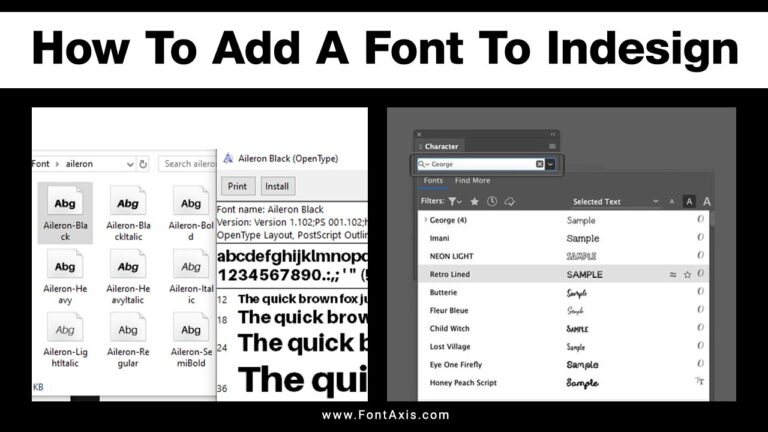The width and height of the screenshot is (768, 432).
Task: Click the OpenType icon on NEON LIGHT row
Action: tap(700, 255)
